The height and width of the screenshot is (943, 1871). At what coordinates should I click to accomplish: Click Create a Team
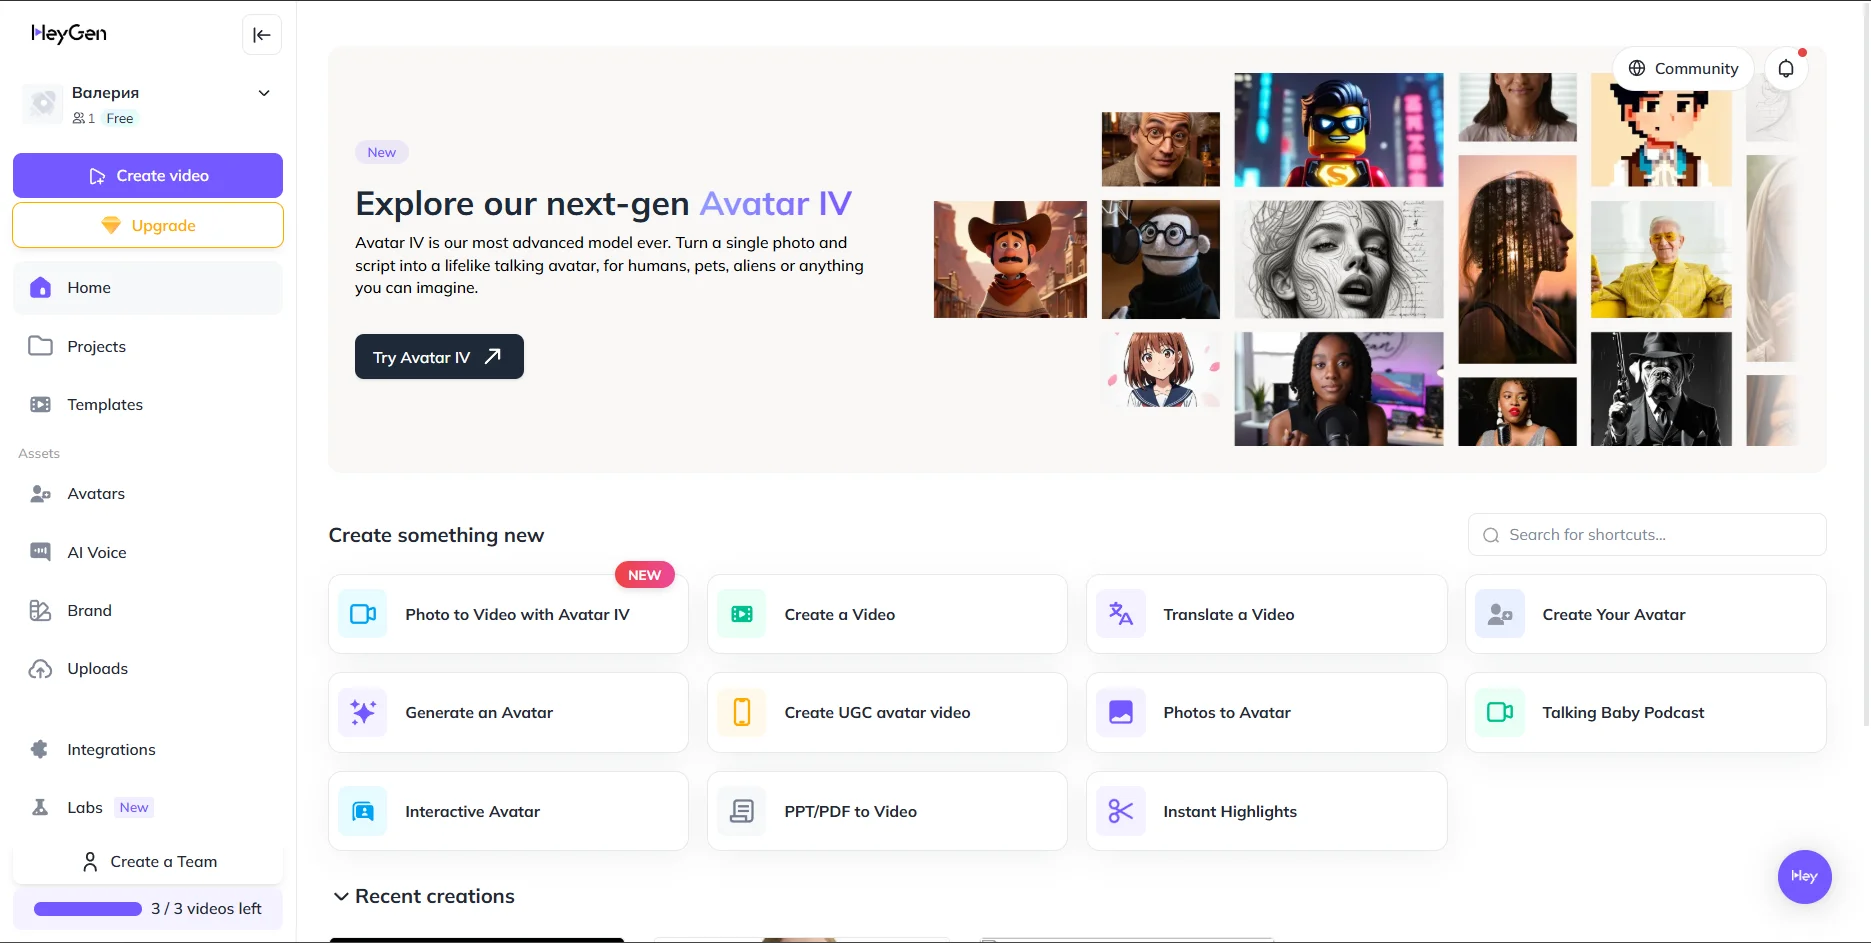pos(148,862)
